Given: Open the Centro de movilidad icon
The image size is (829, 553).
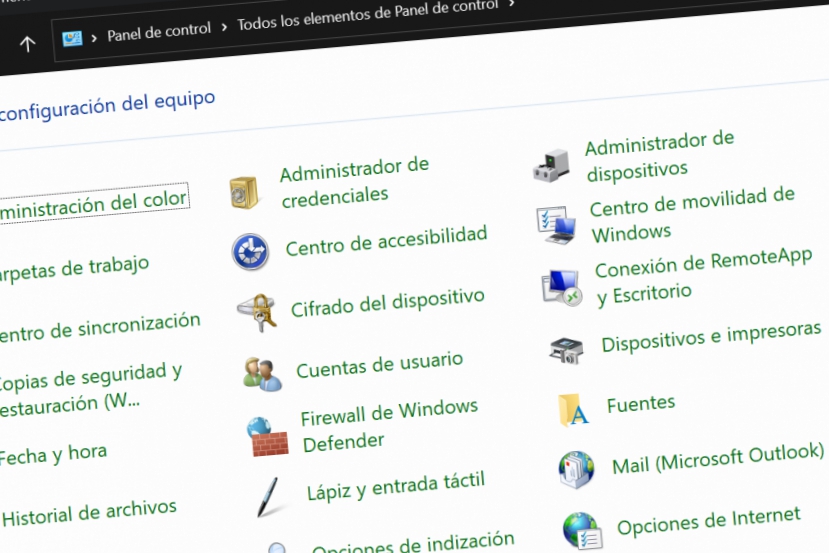Looking at the screenshot, I should 555,224.
